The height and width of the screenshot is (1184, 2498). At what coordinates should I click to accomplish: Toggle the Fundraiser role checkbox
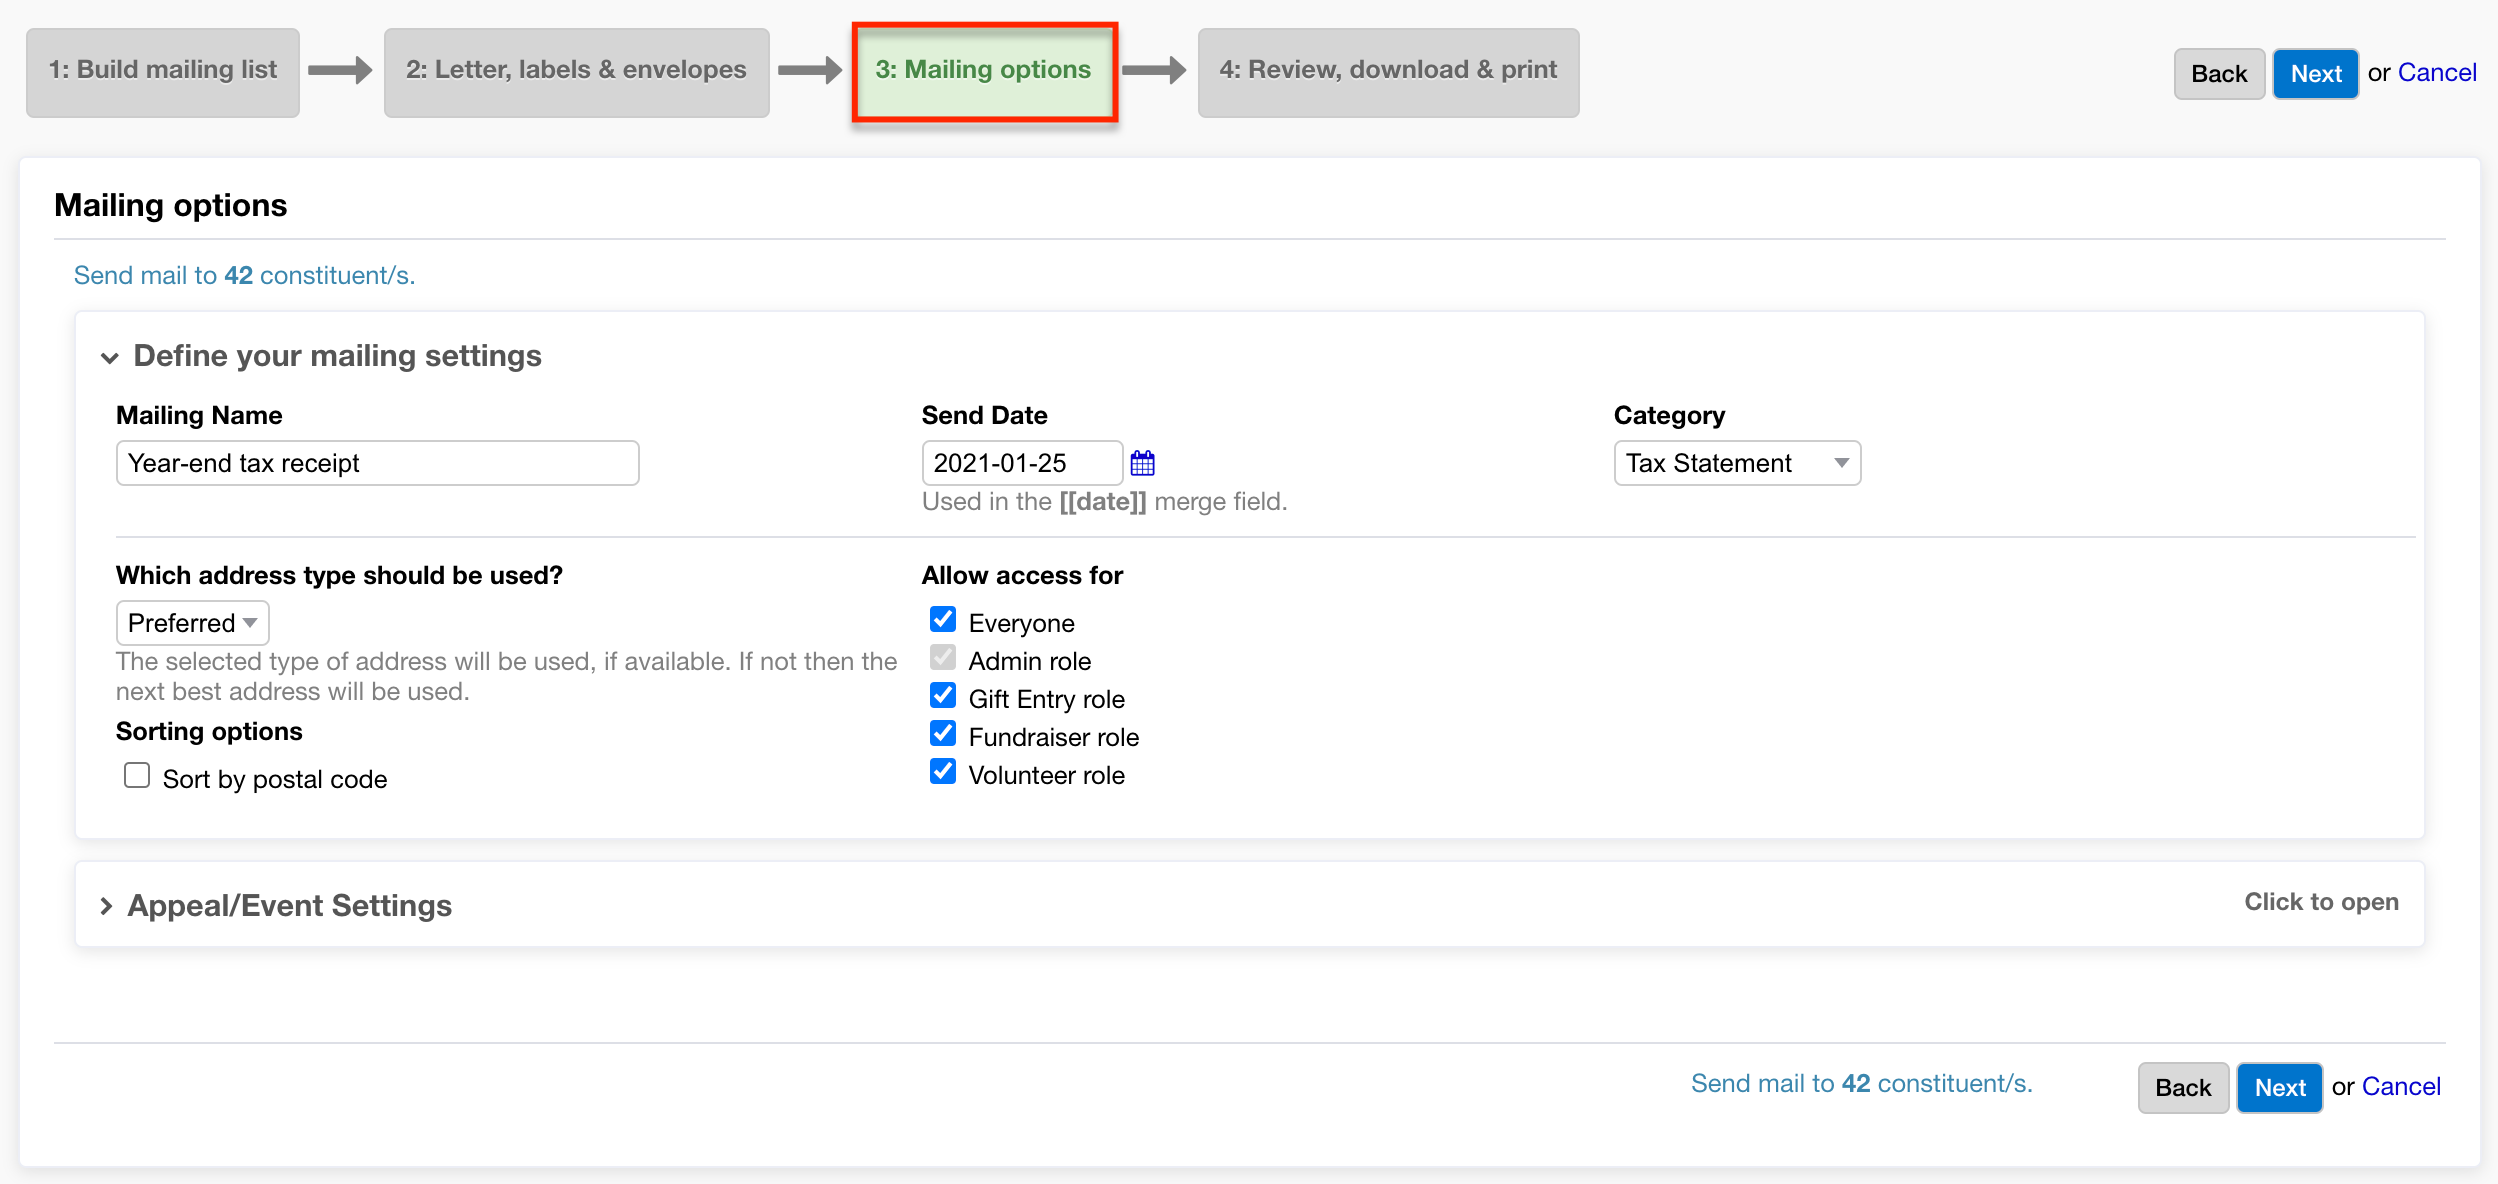942,734
